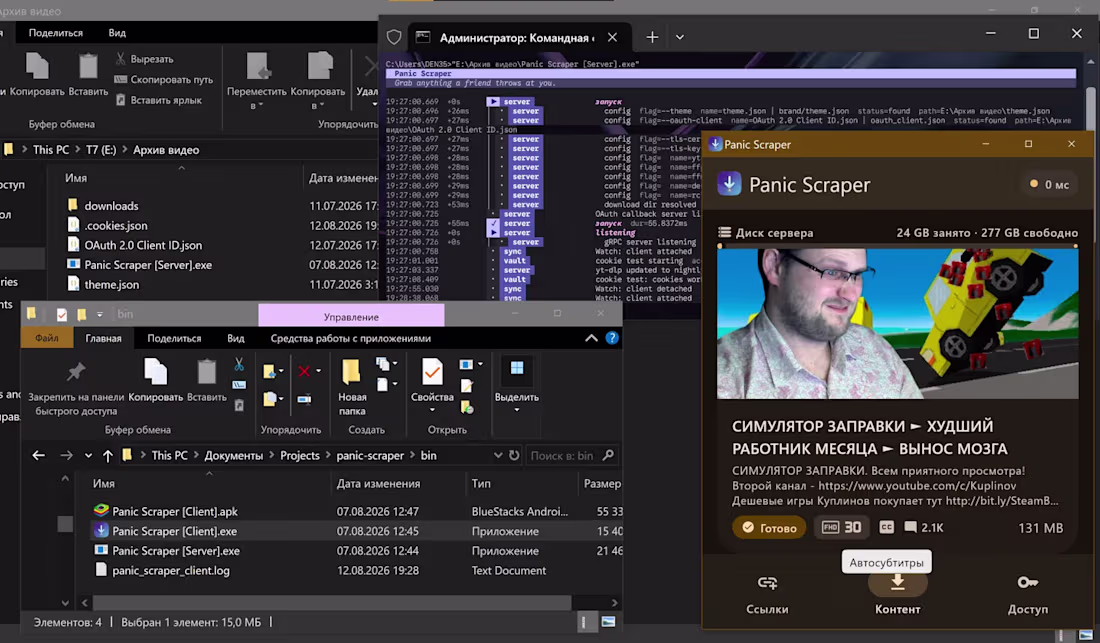Open recent locations dropdown in bin navigation bar
The width and height of the screenshot is (1100, 643).
coord(88,456)
